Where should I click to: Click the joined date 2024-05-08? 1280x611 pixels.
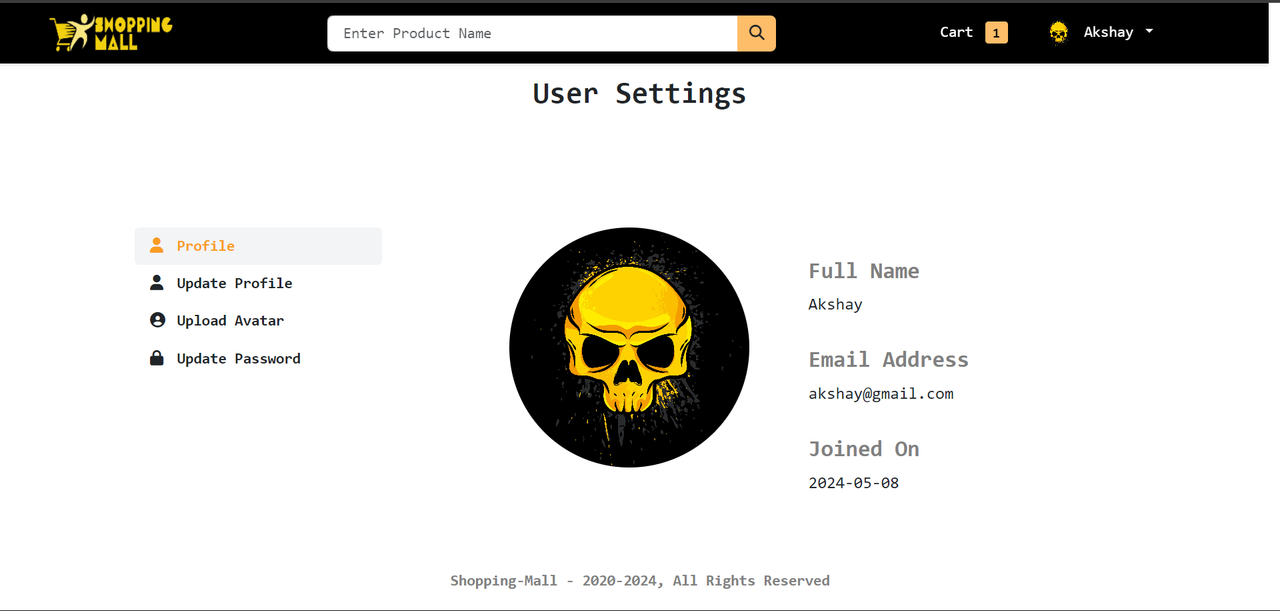pyautogui.click(x=854, y=483)
